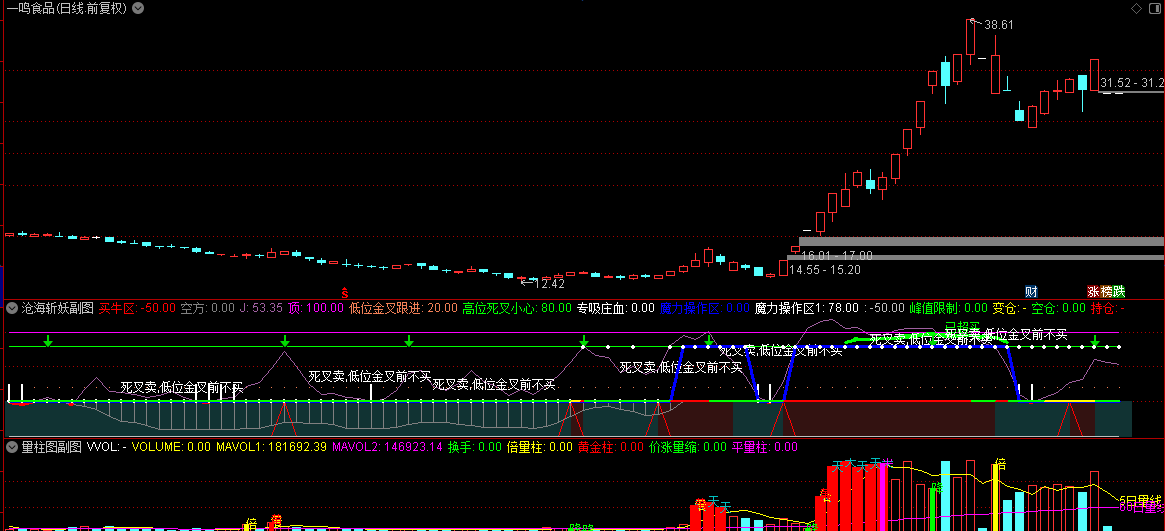Click the 空方: 0.00 value
Image resolution: width=1165 pixels, height=531 pixels.
(x=208, y=307)
